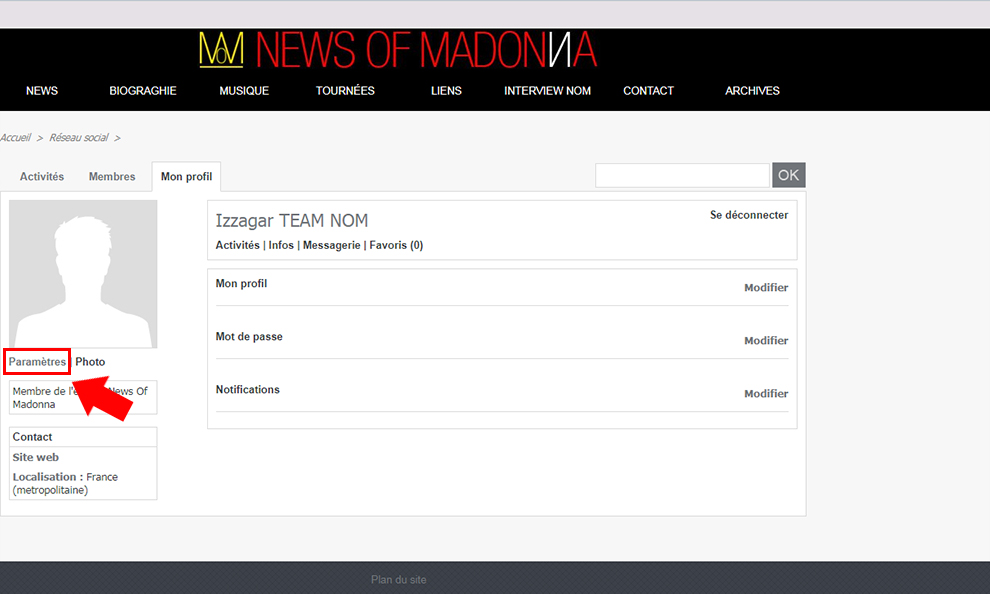
Task: Open the NEWS menu item
Action: pyautogui.click(x=42, y=91)
